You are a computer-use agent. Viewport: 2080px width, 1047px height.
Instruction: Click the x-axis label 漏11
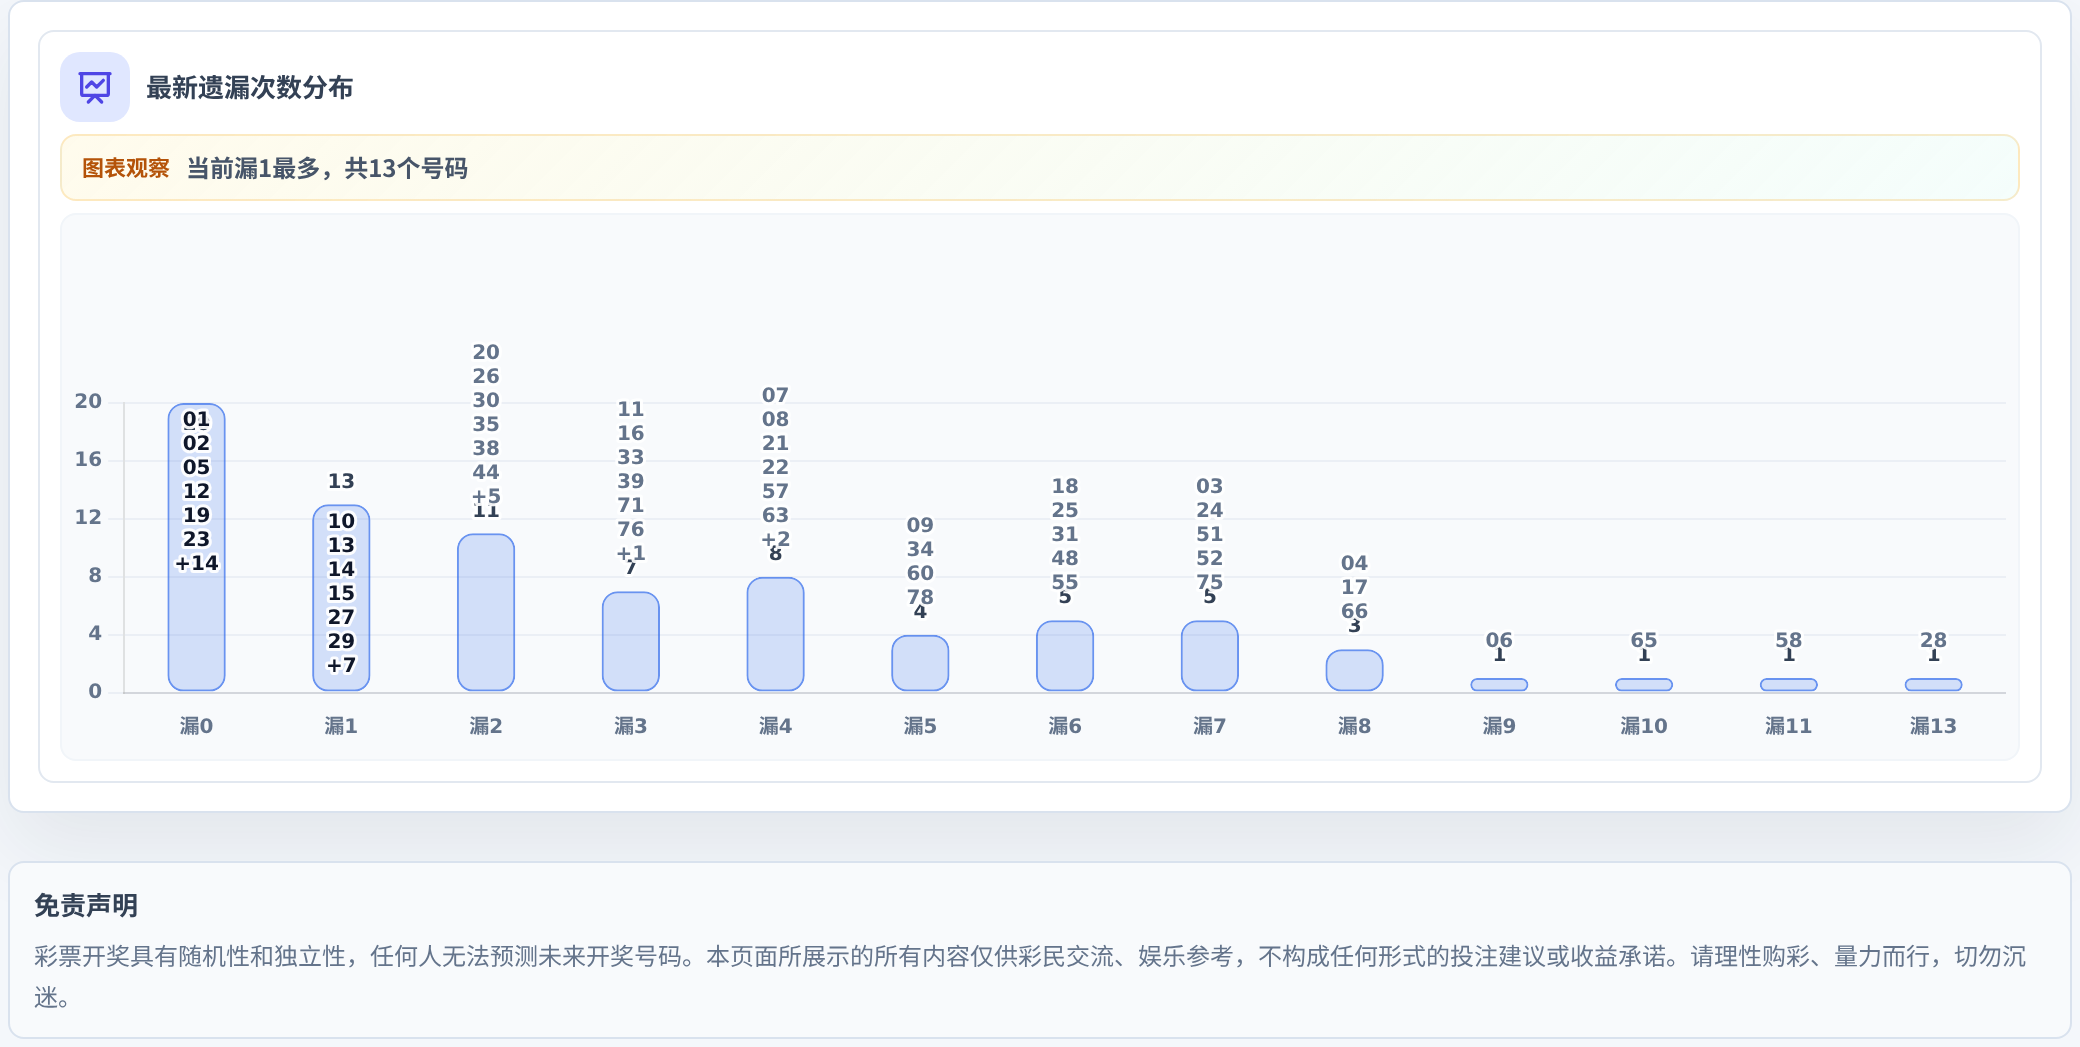click(x=1789, y=726)
